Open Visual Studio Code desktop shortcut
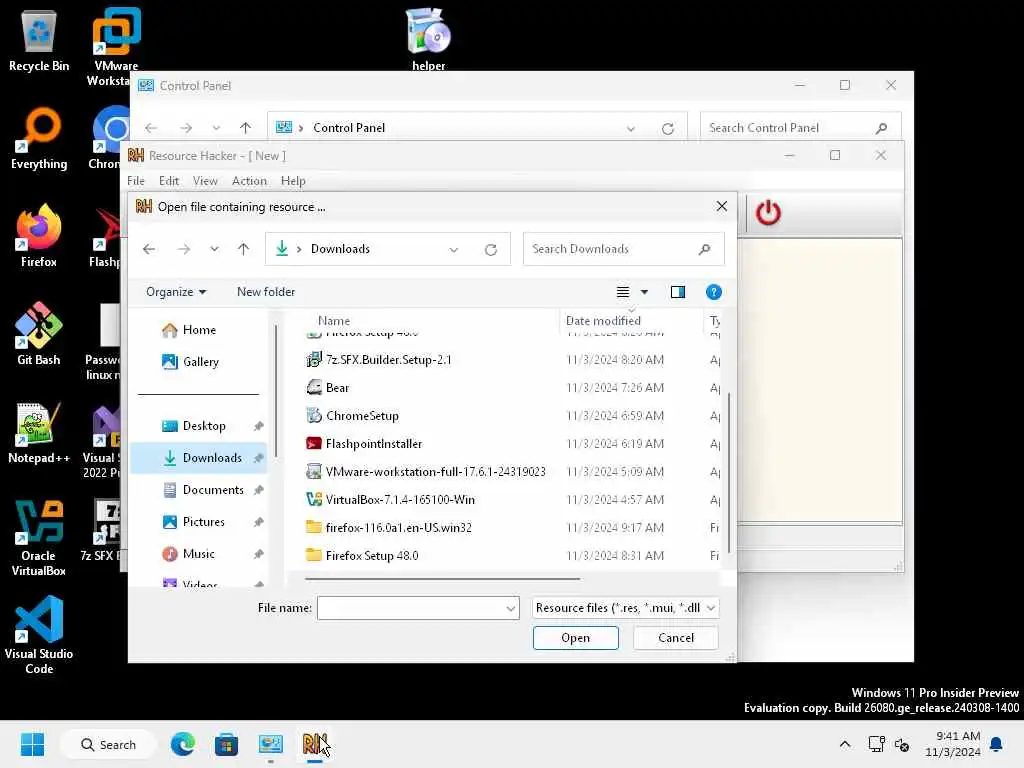This screenshot has height=768, width=1024. coord(39,635)
